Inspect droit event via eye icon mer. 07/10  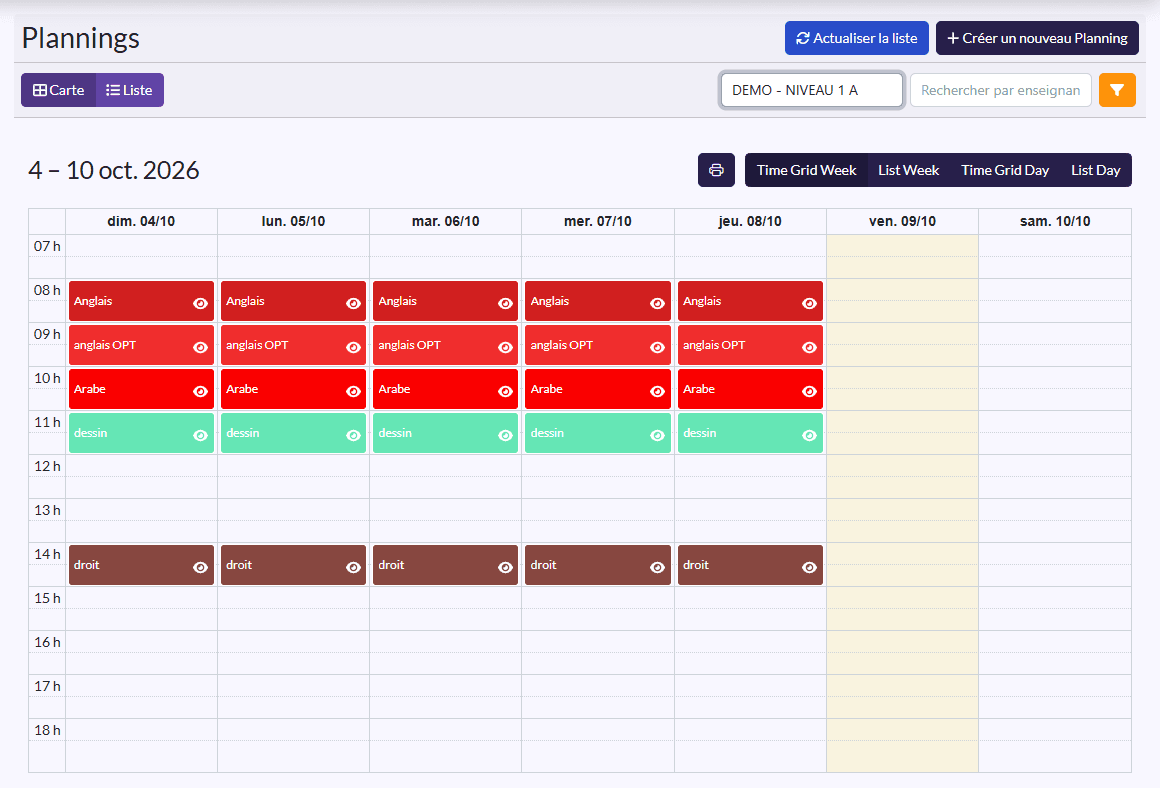pos(657,568)
